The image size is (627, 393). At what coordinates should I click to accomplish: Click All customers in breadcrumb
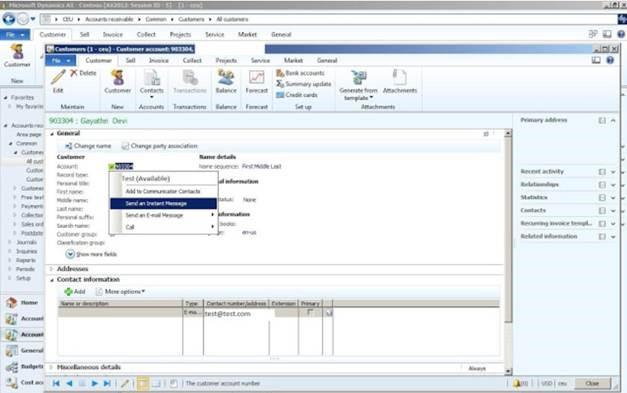[x=232, y=19]
